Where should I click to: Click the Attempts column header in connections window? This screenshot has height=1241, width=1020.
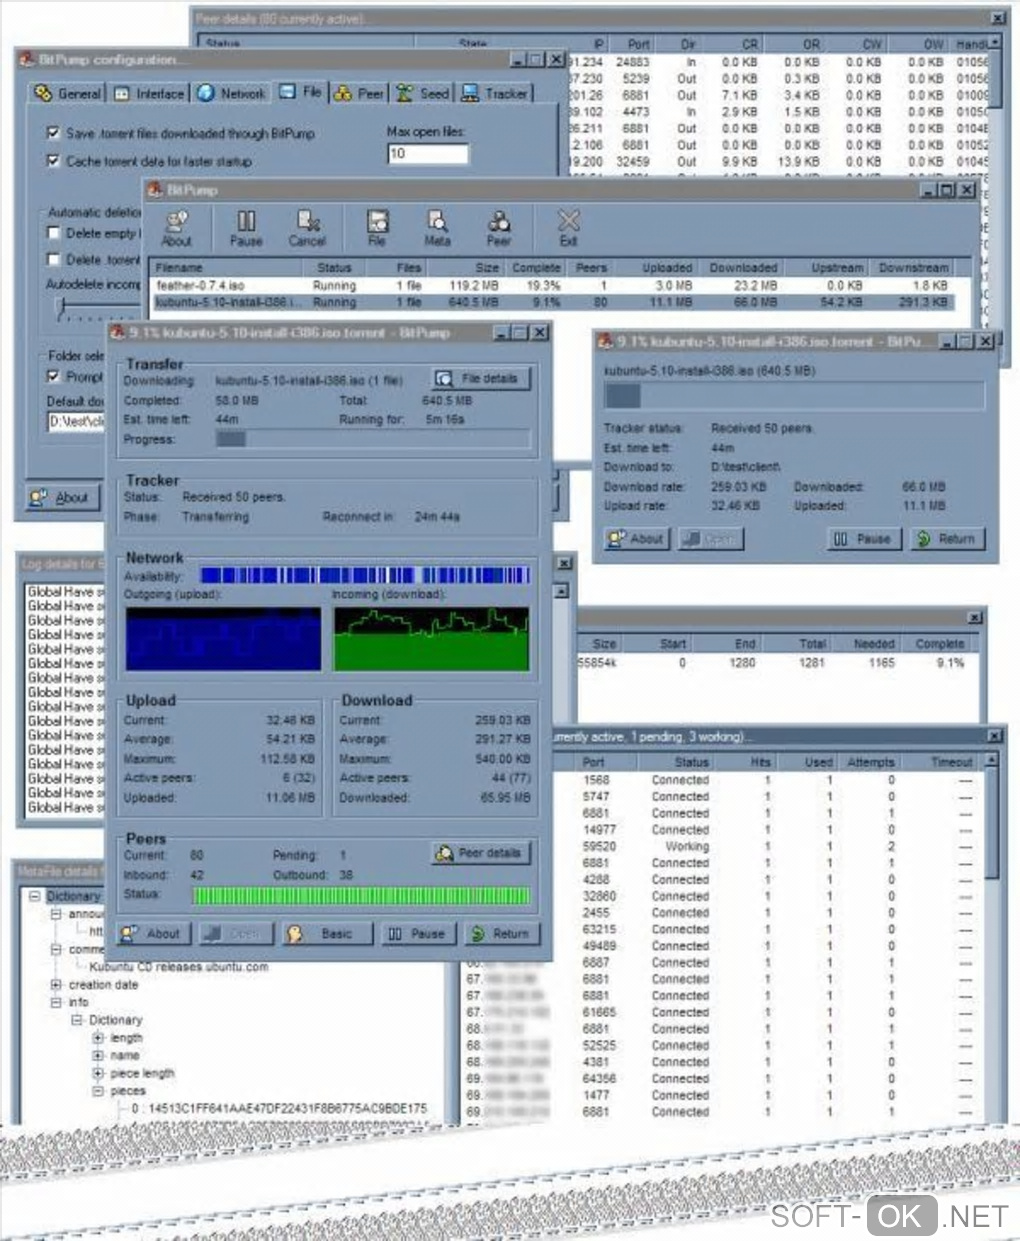pos(871,761)
